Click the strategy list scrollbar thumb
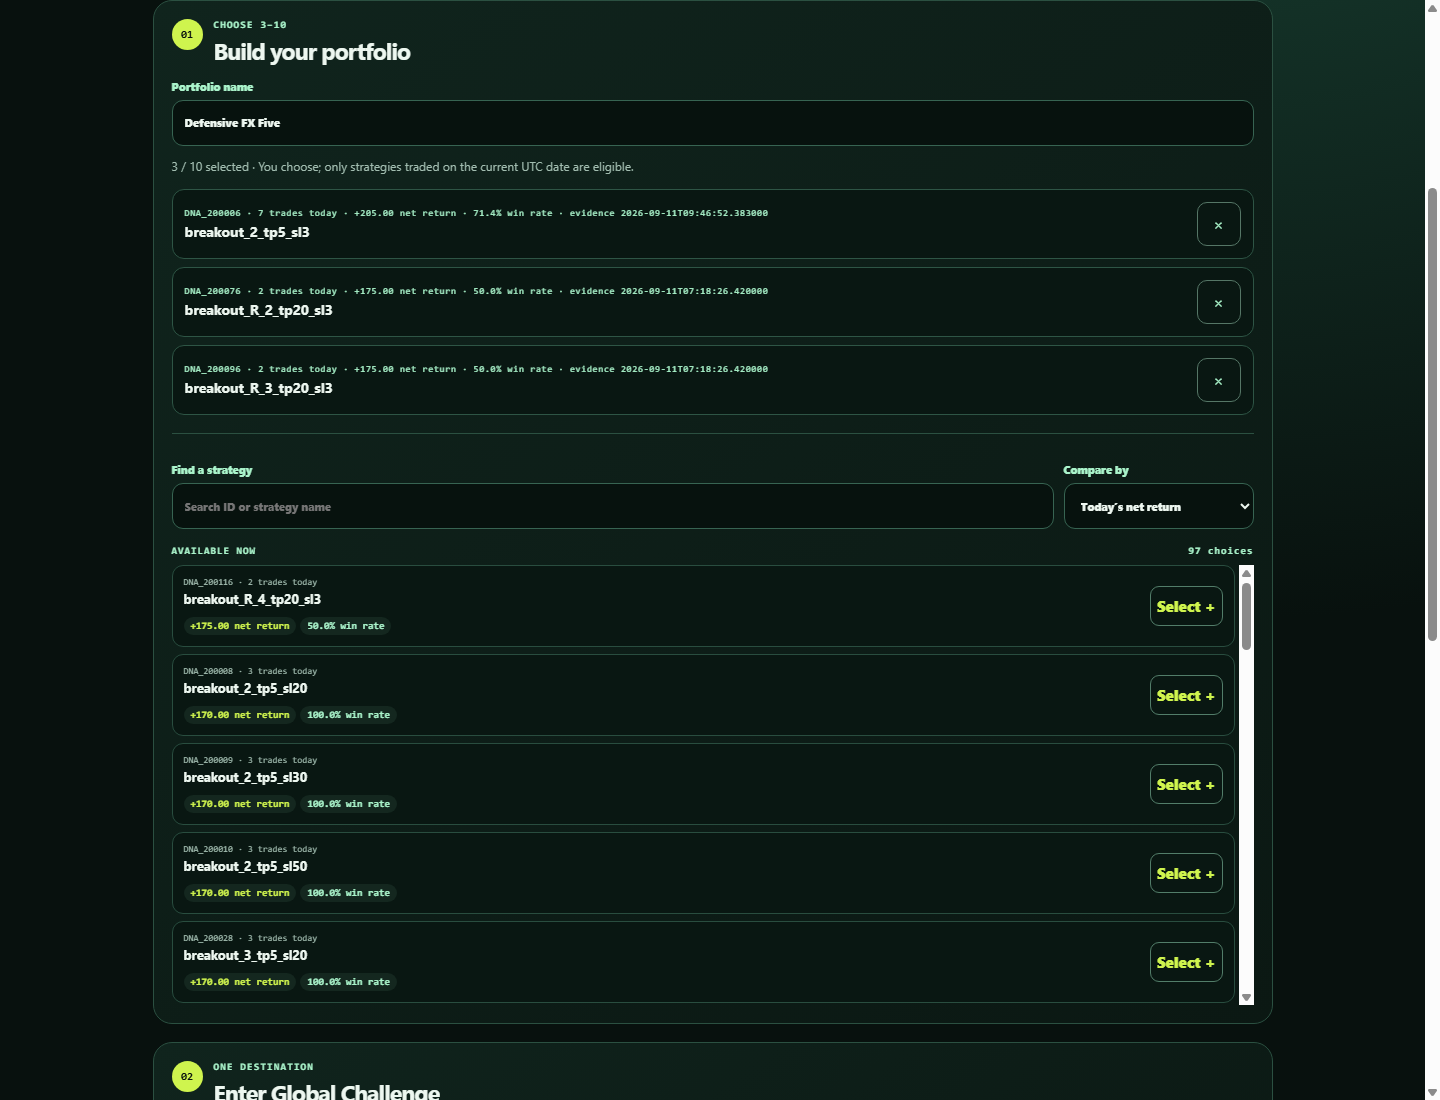 [x=1246, y=616]
